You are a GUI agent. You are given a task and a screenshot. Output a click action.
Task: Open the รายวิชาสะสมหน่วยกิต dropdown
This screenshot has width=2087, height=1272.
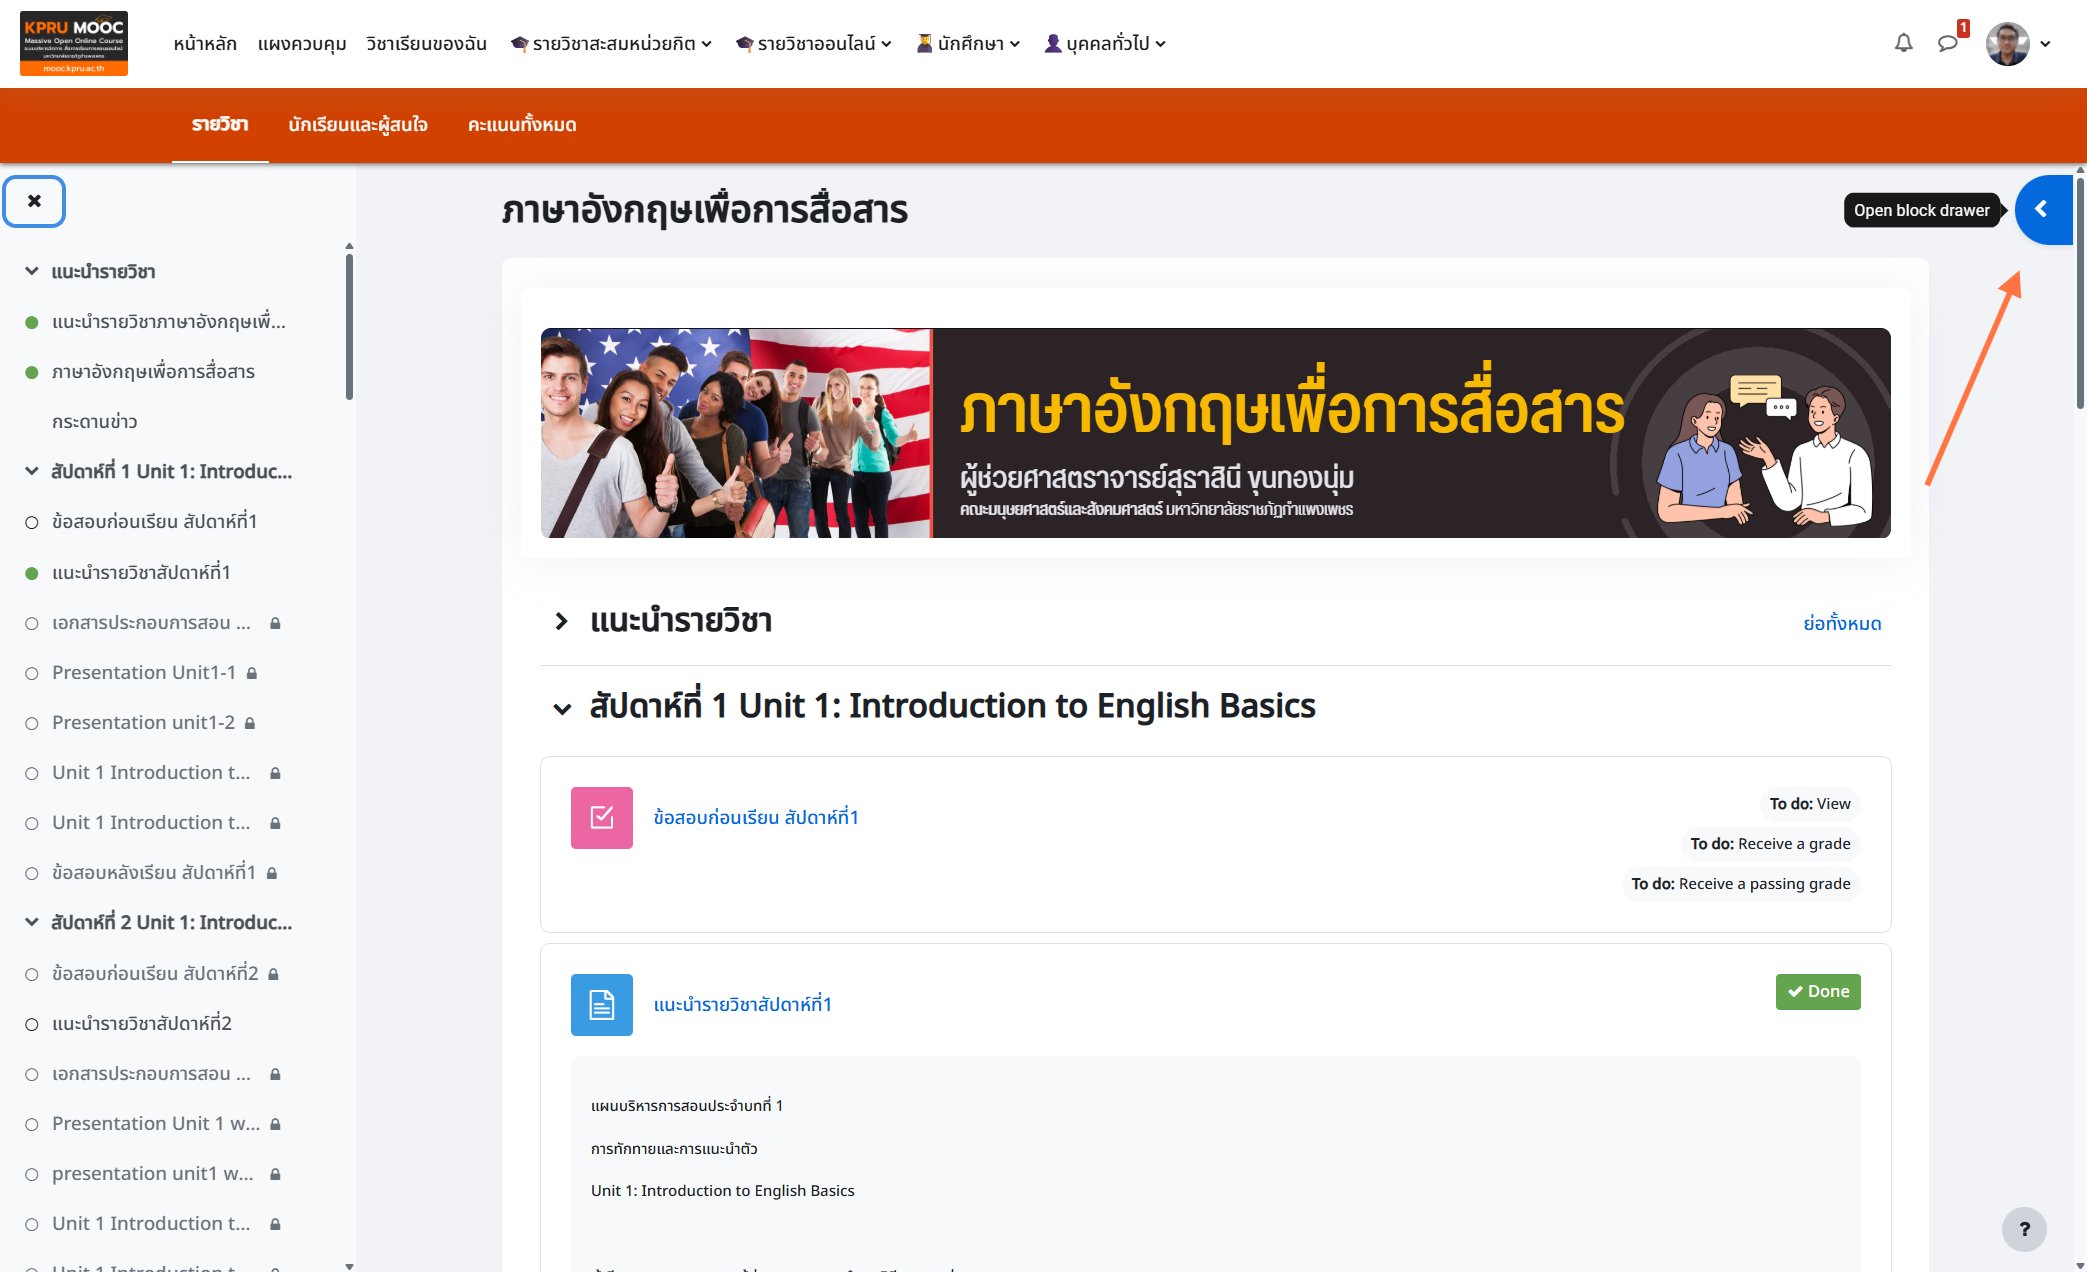611,43
